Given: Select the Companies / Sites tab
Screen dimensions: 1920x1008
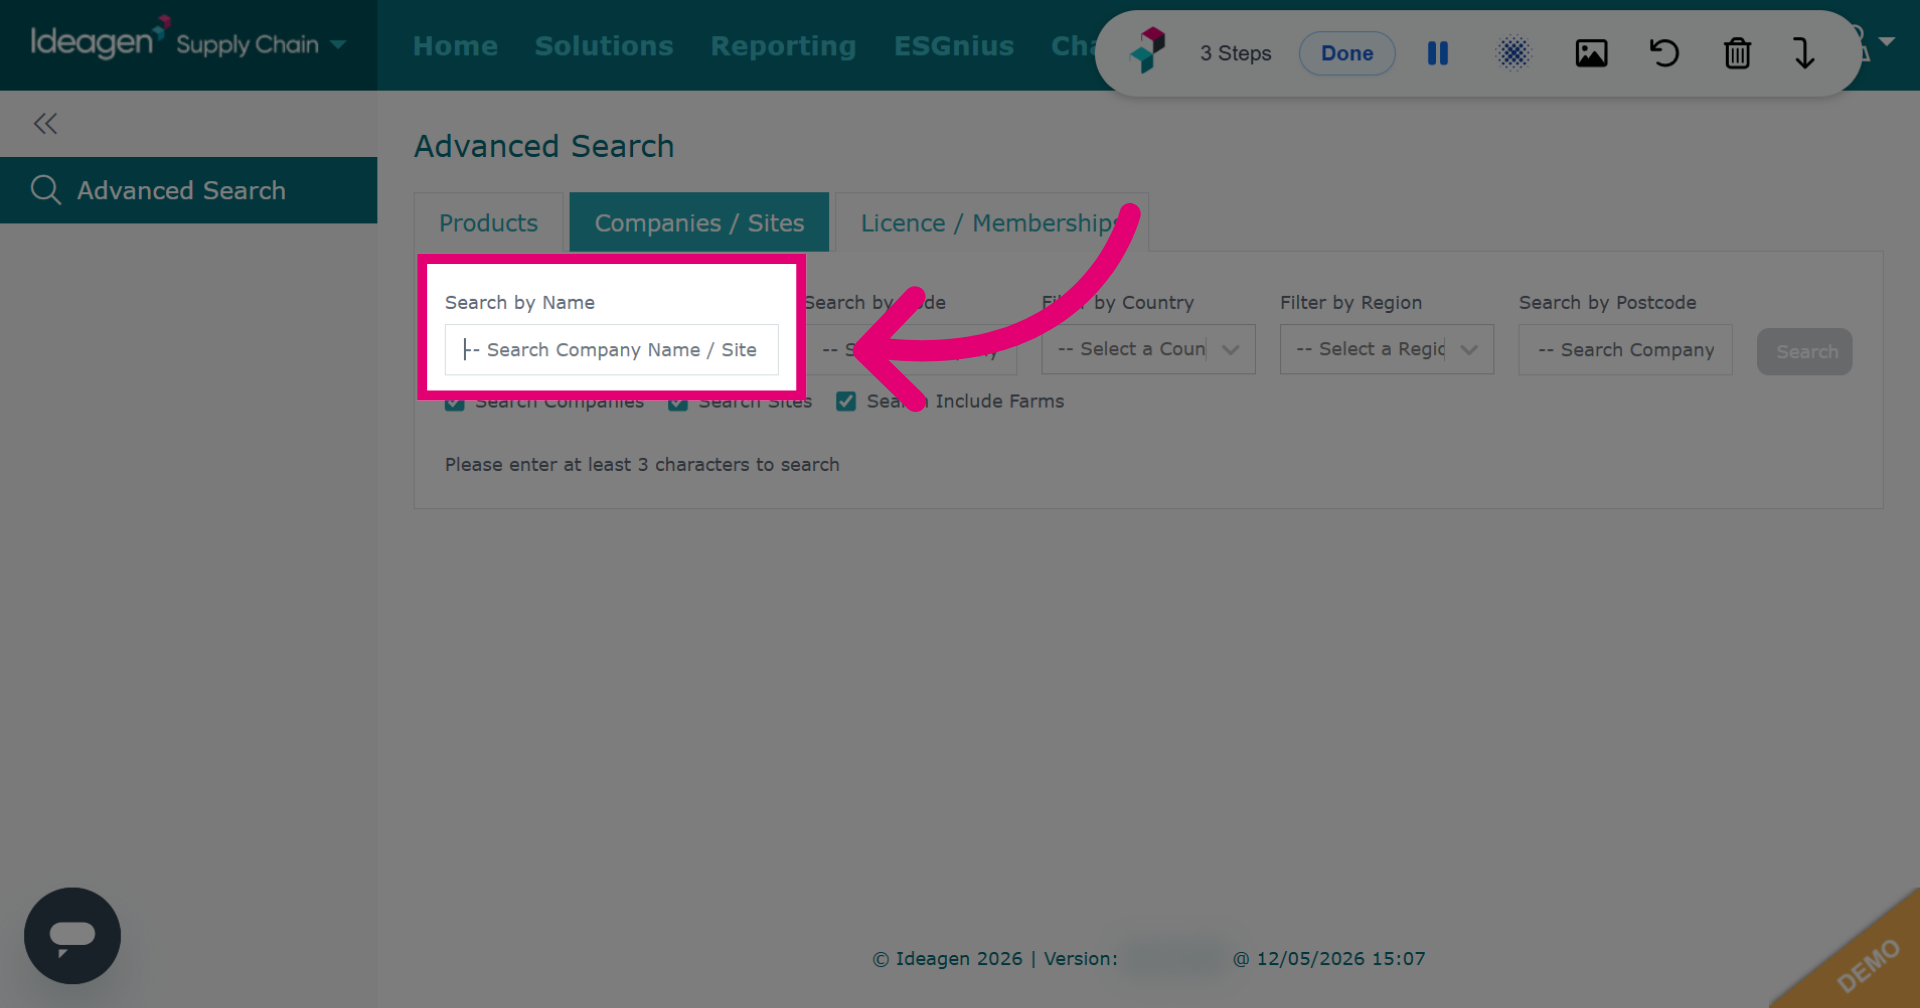Looking at the screenshot, I should point(699,222).
